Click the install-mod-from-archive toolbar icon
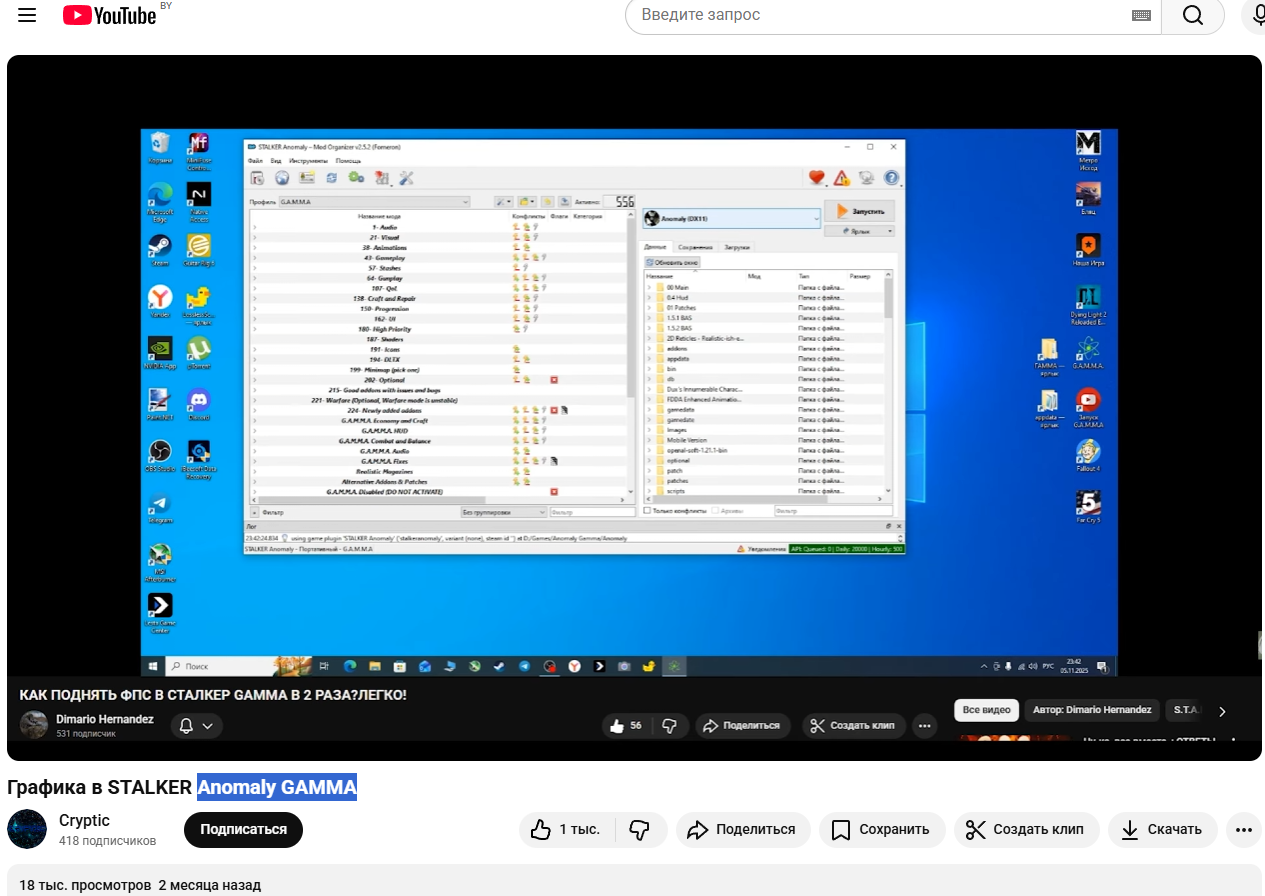This screenshot has width=1265, height=896. (257, 178)
